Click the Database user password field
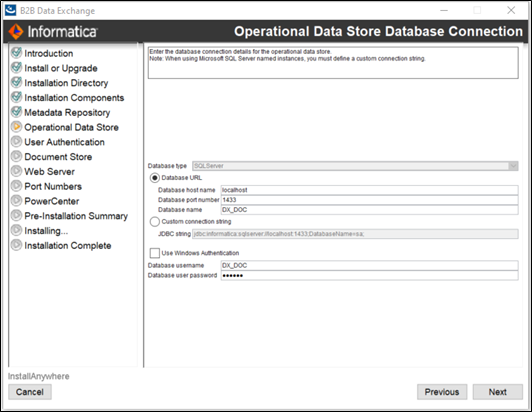 pos(369,275)
